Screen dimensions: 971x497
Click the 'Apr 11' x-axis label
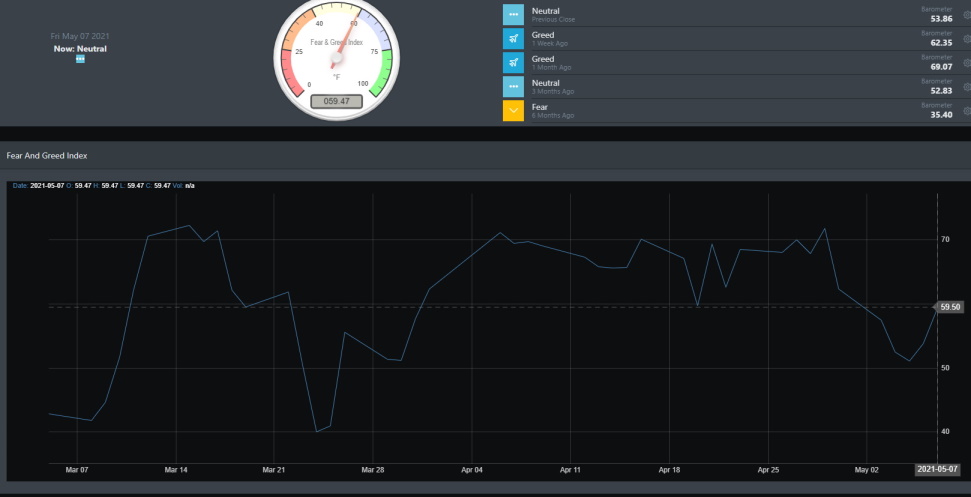tap(570, 470)
